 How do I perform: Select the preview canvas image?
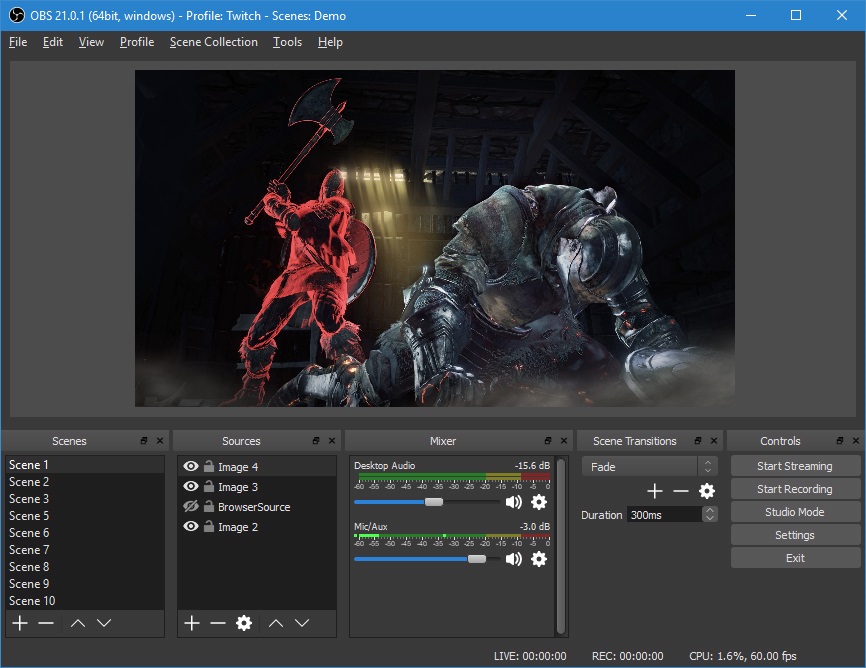pyautogui.click(x=435, y=238)
